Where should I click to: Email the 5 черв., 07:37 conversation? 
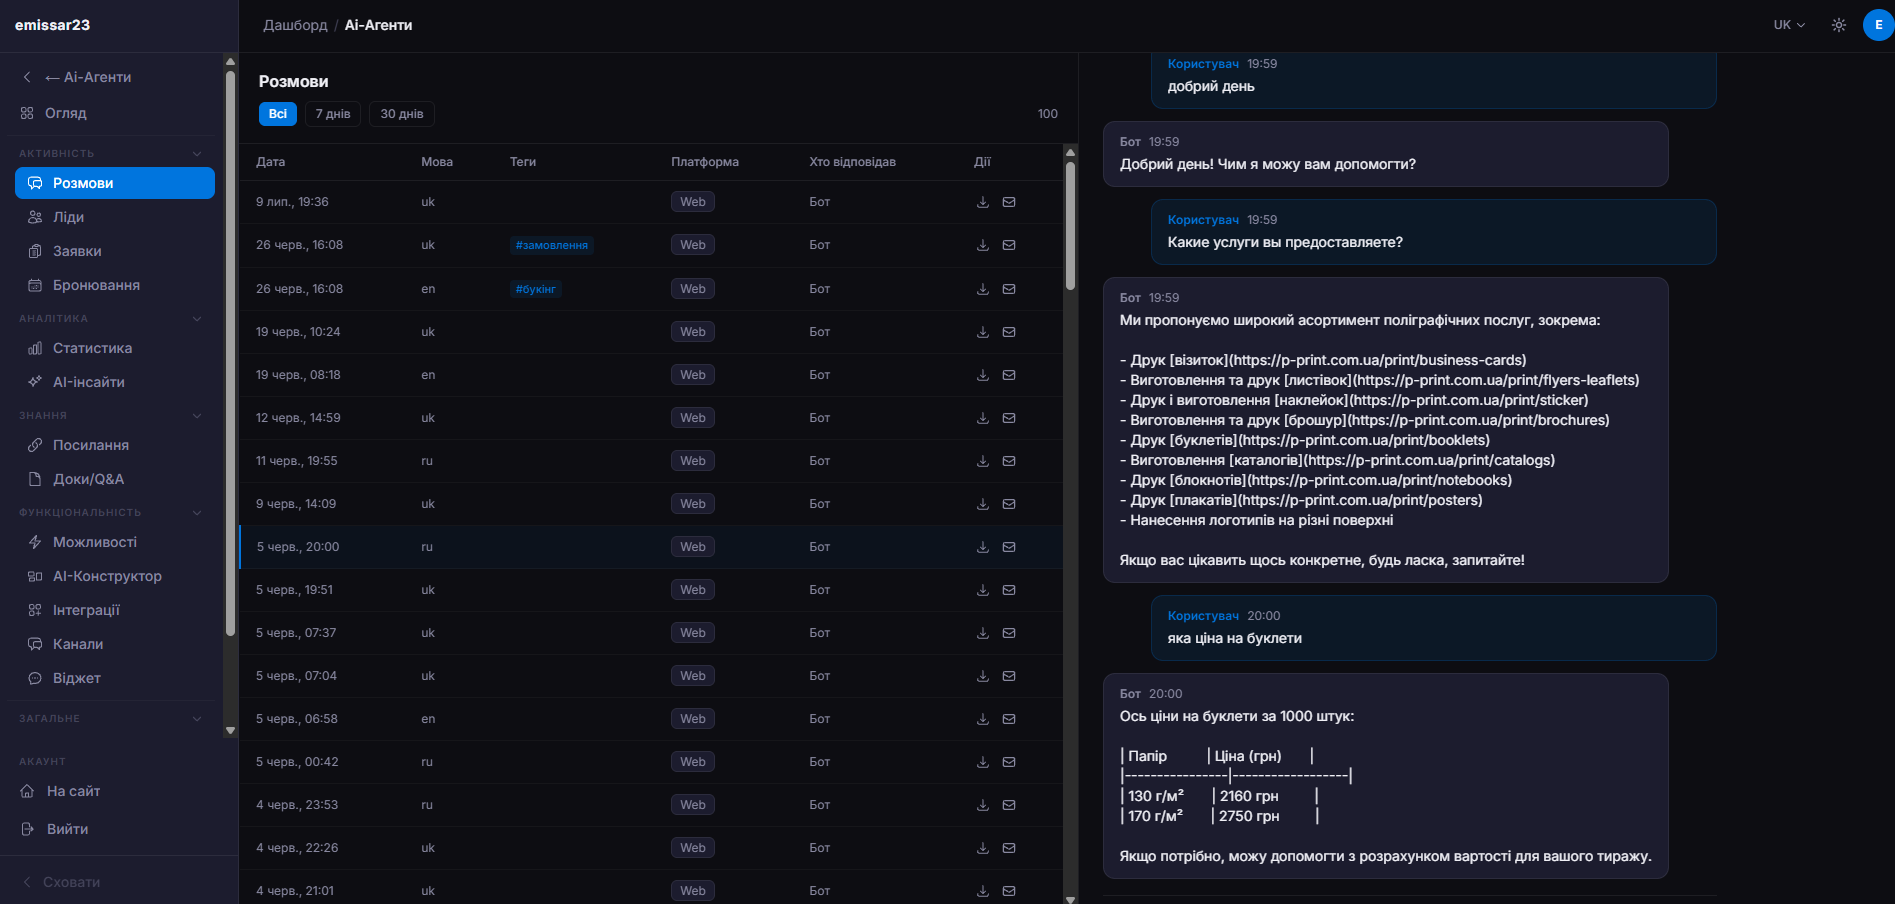1009,633
